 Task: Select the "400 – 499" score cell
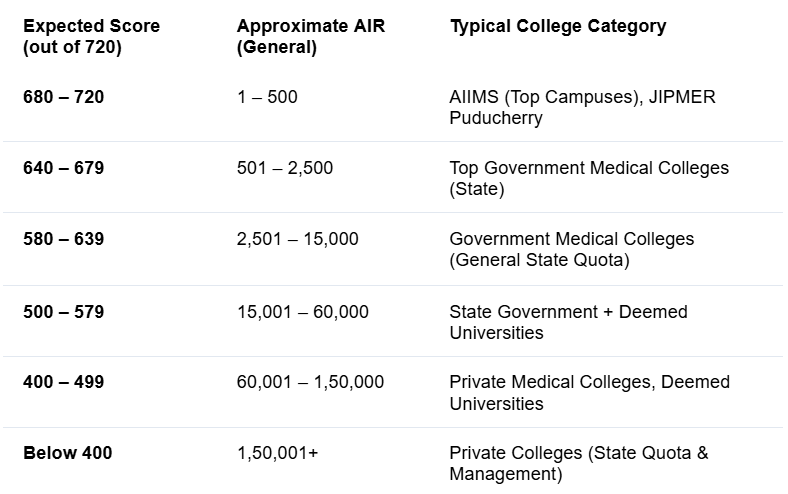(x=64, y=382)
